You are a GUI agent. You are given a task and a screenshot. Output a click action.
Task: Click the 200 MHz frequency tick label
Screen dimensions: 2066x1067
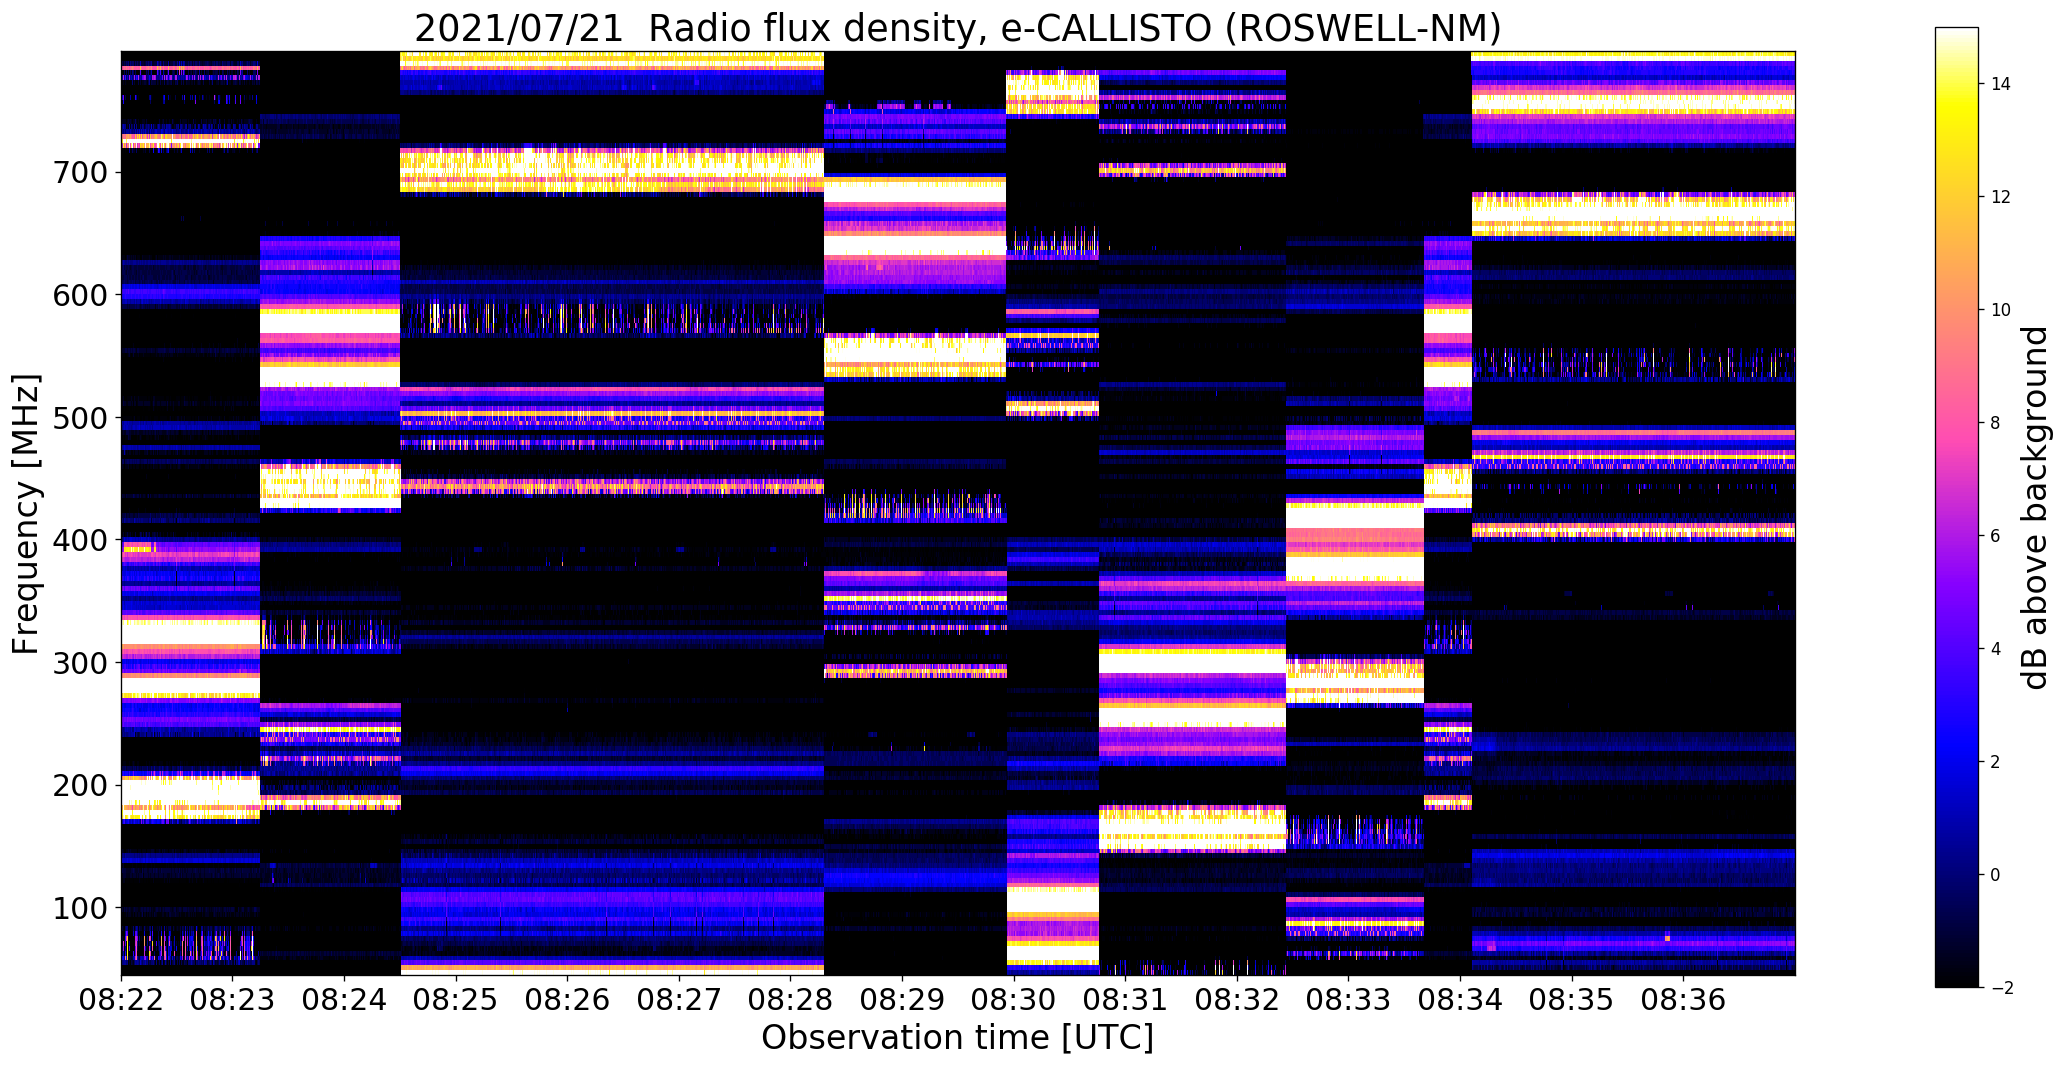tap(79, 786)
